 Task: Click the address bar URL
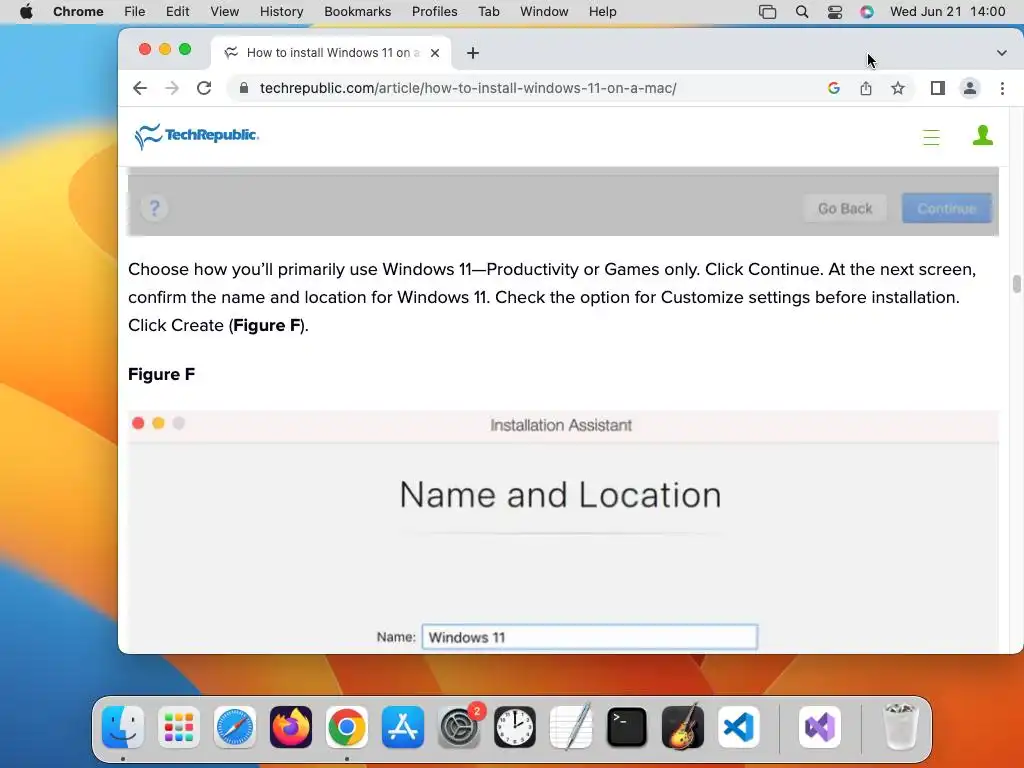pos(468,88)
